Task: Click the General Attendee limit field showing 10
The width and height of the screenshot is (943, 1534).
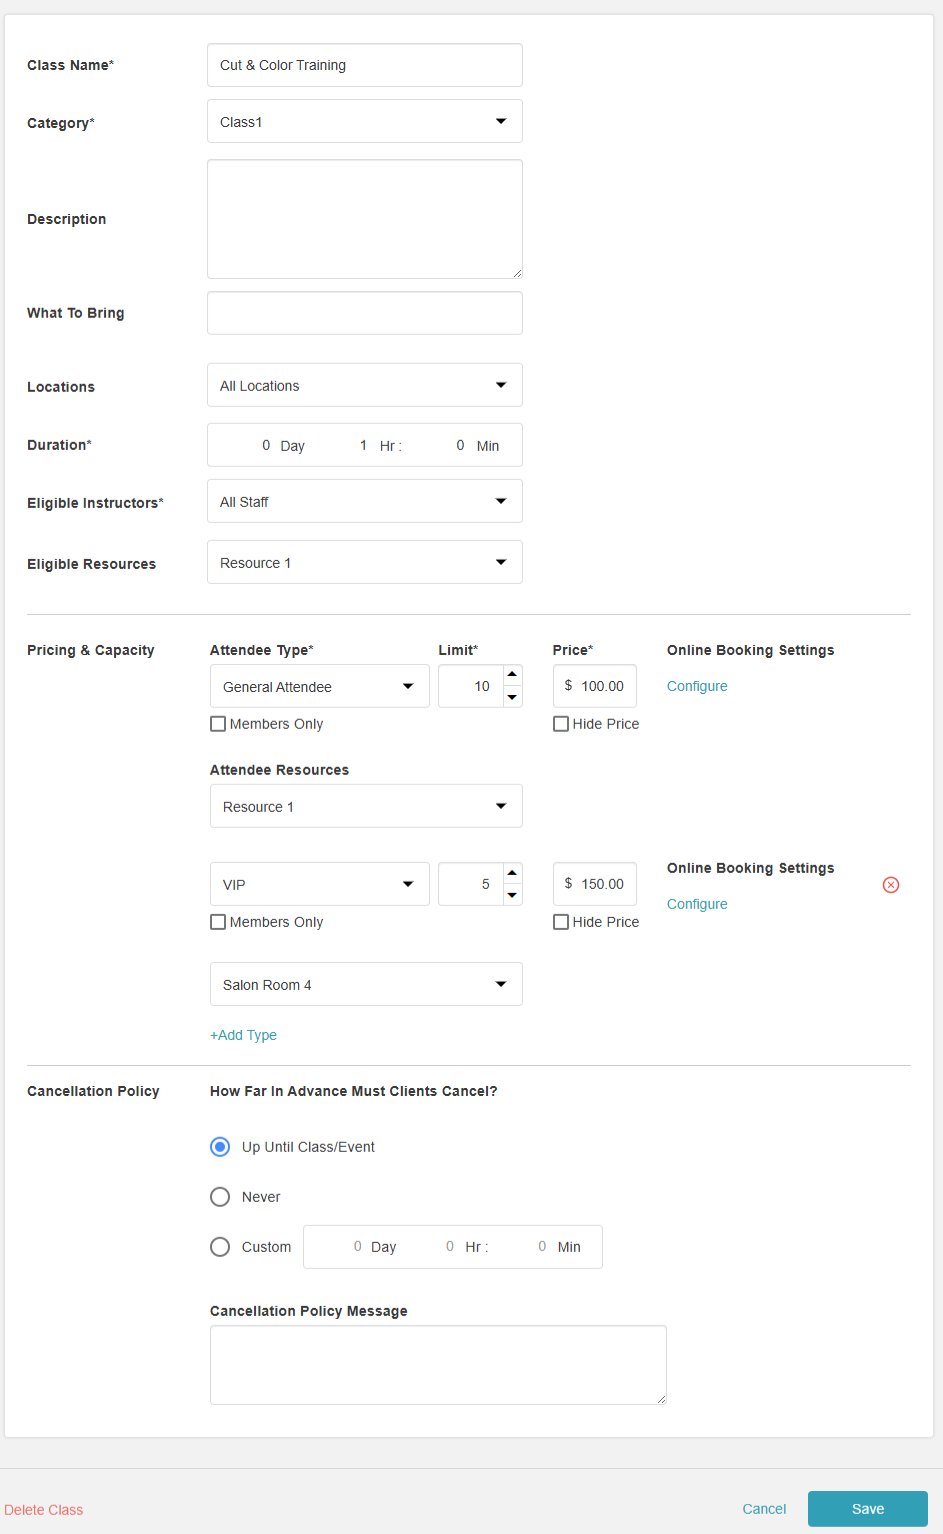Action: (x=471, y=686)
